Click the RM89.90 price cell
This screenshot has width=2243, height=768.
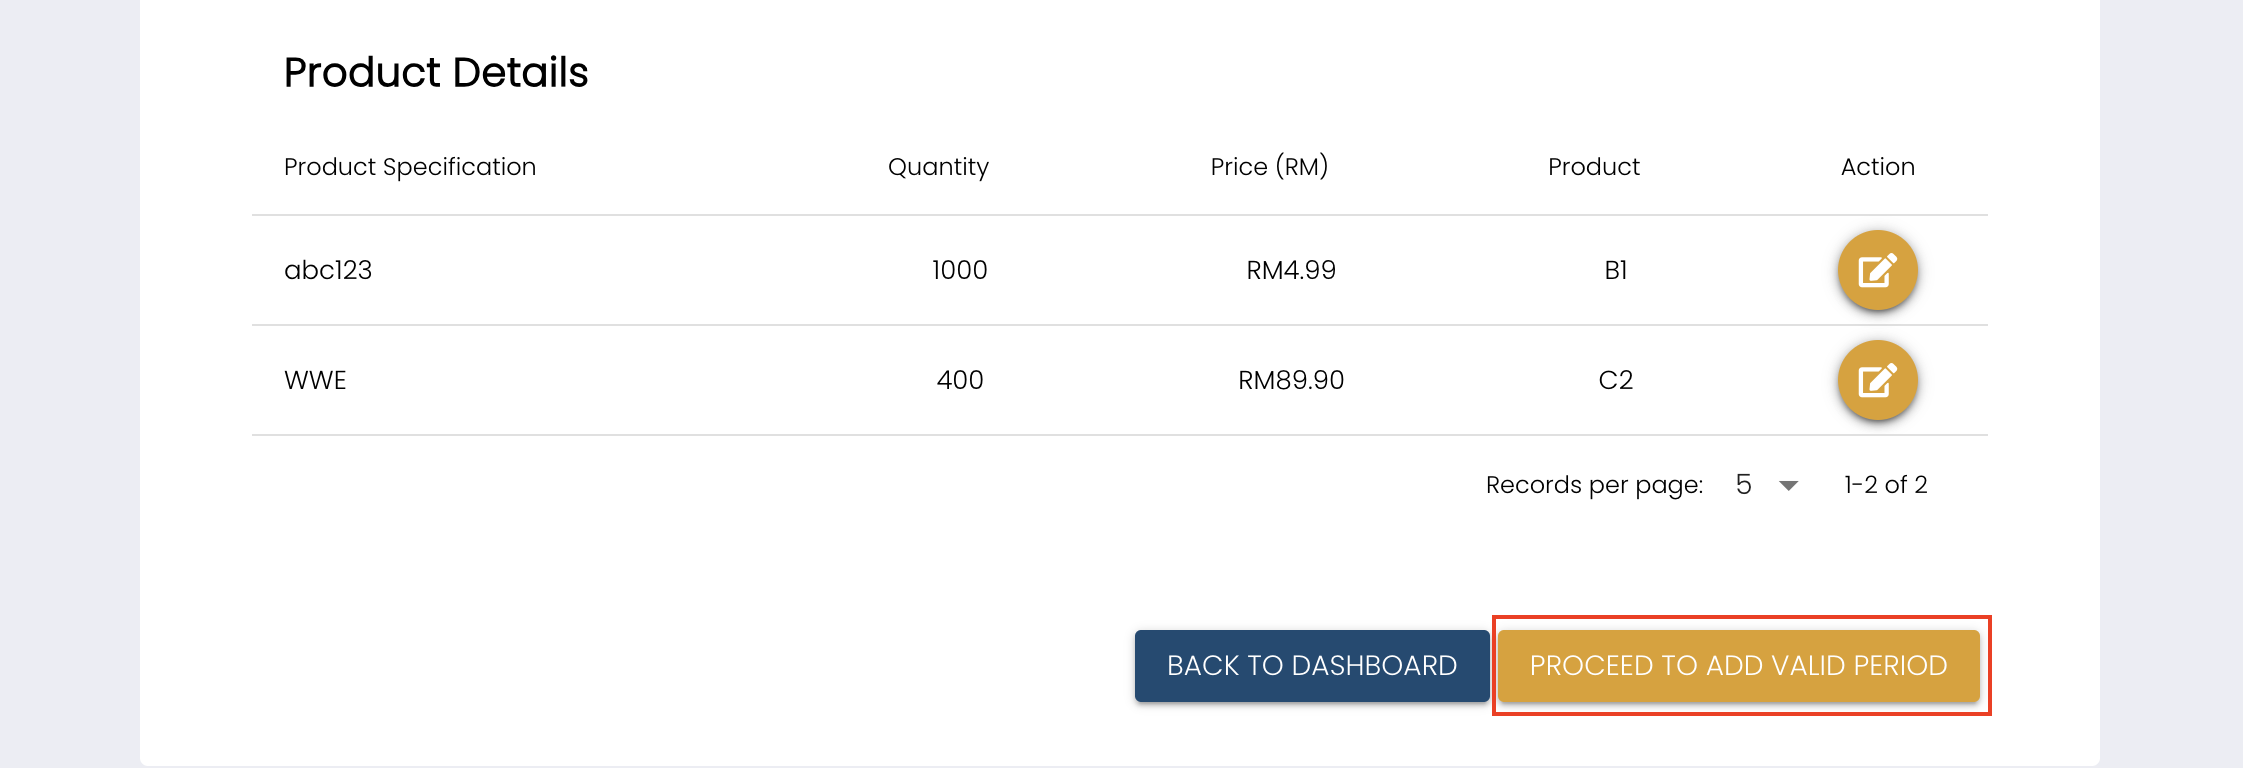[x=1290, y=380]
